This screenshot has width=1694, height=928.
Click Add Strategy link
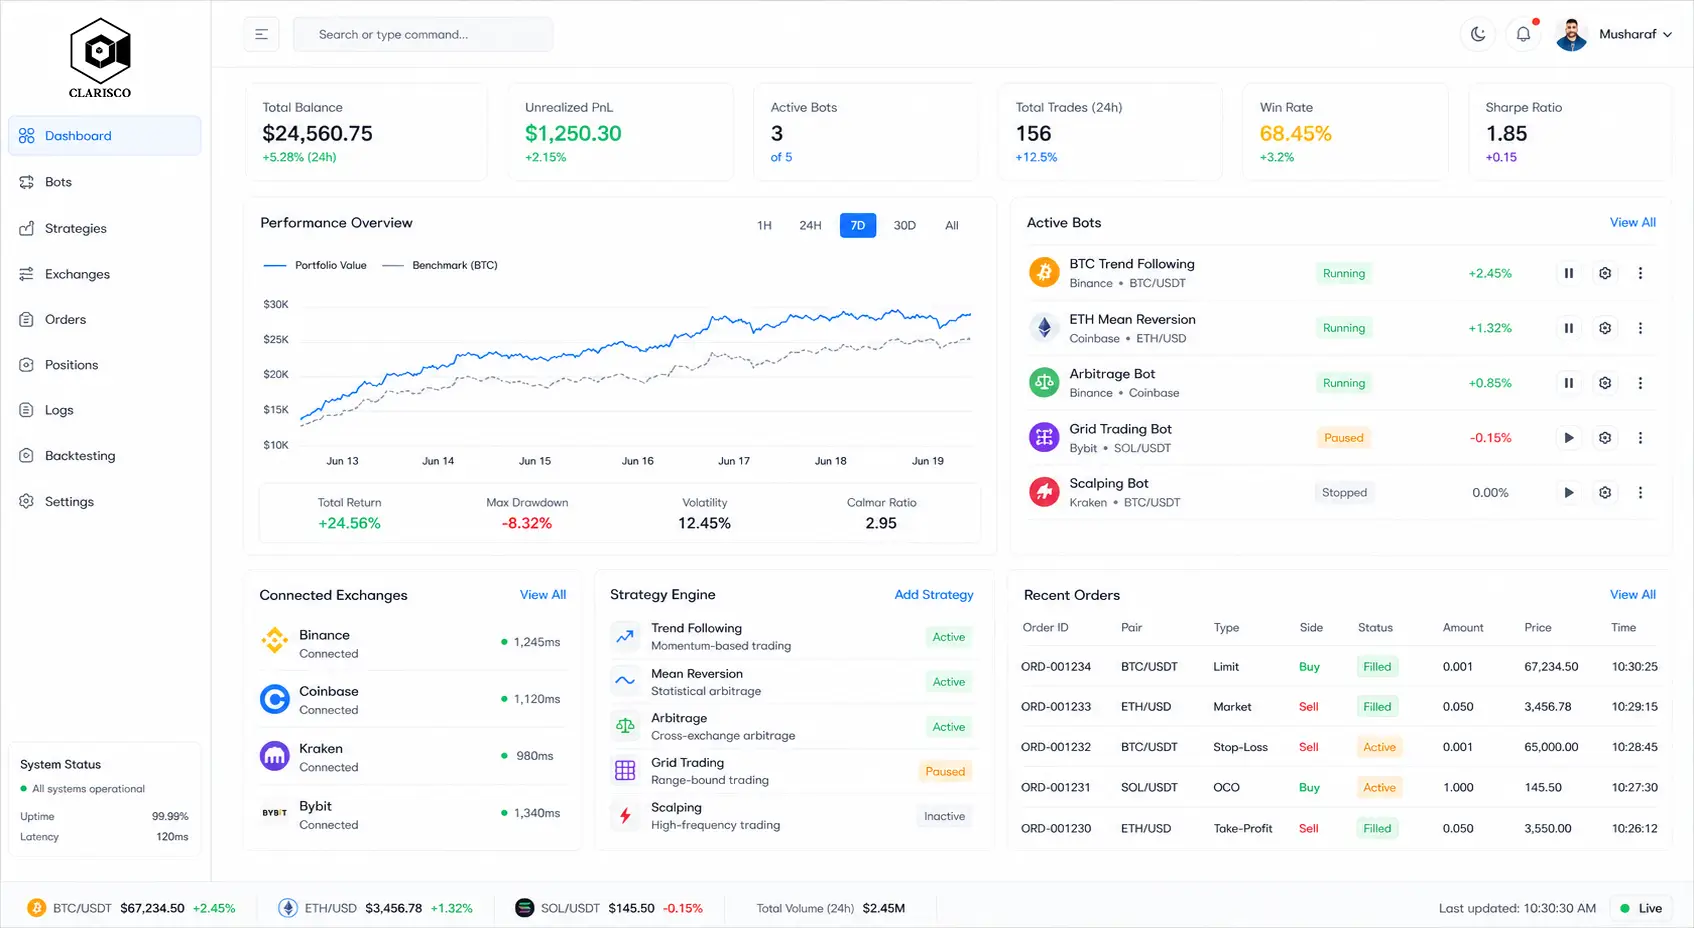(934, 594)
